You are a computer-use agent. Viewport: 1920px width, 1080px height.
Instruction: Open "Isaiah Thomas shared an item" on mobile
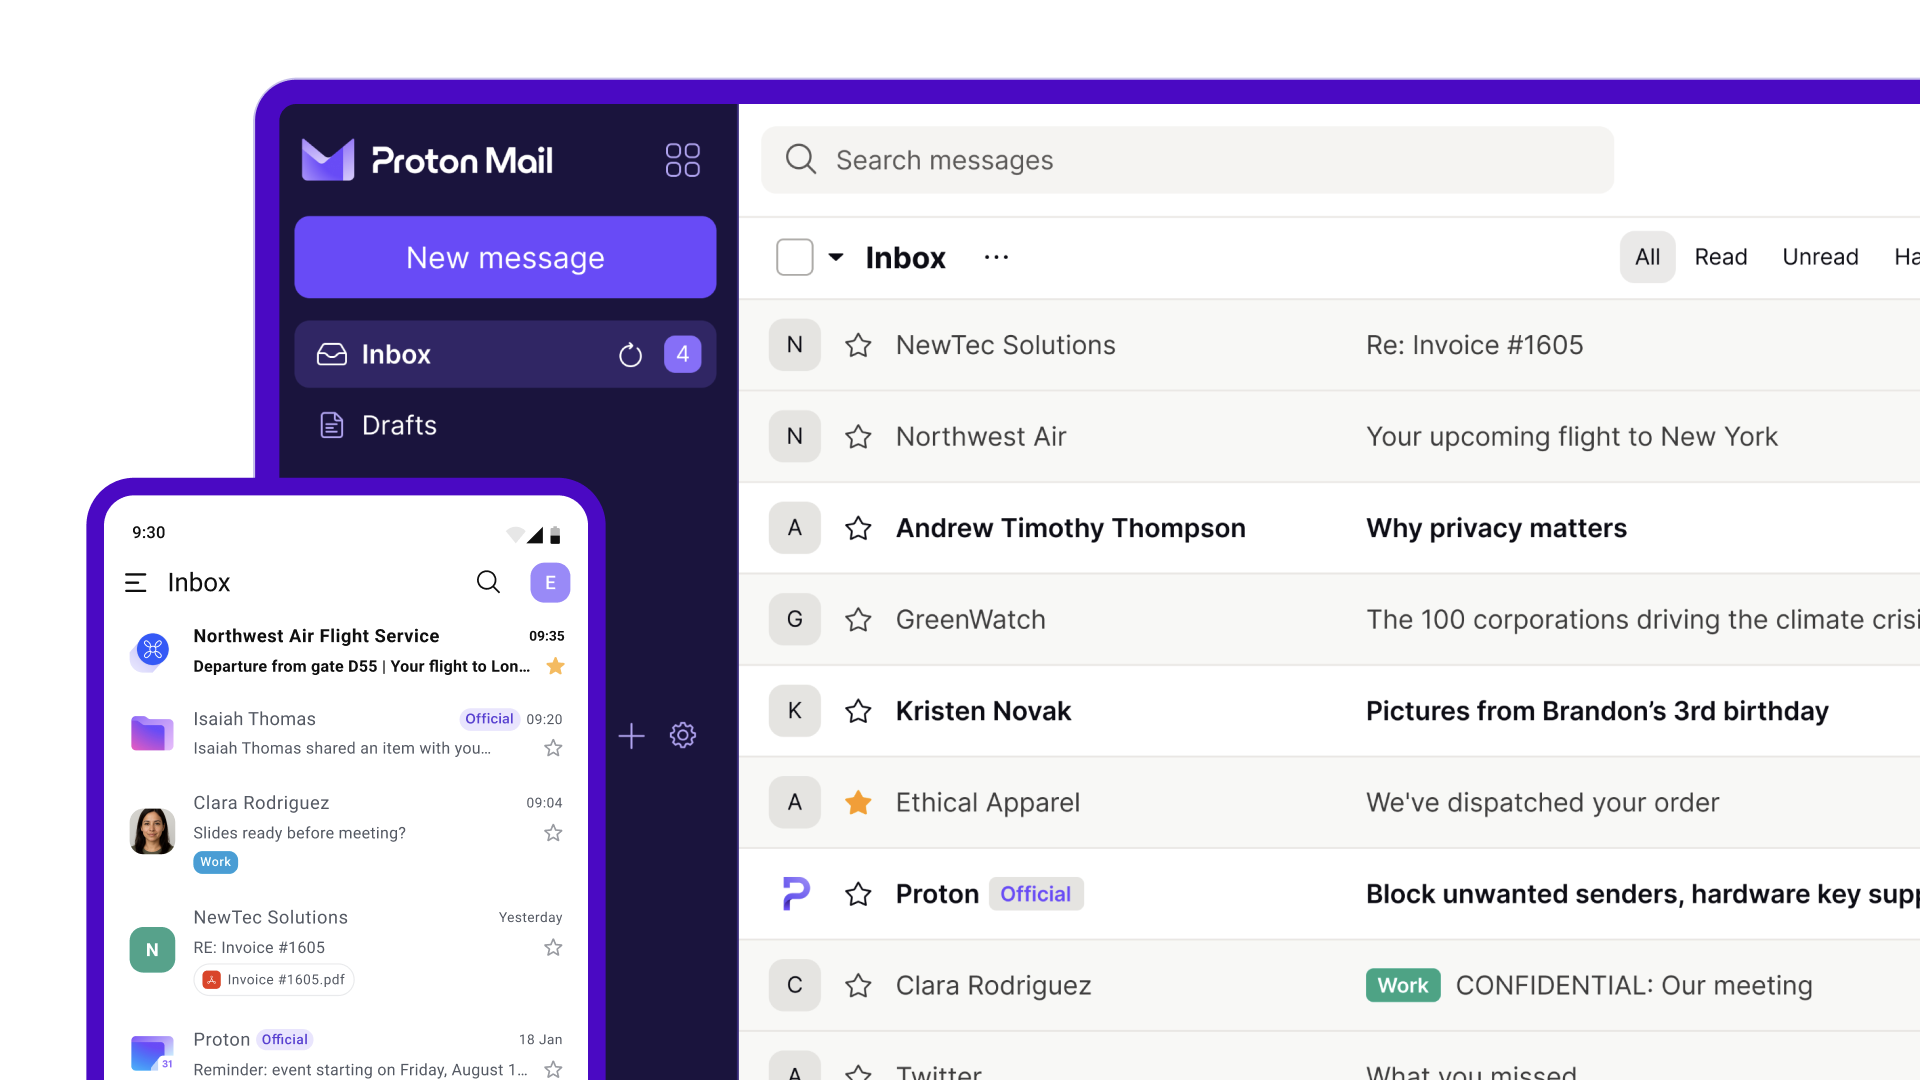pyautogui.click(x=342, y=748)
